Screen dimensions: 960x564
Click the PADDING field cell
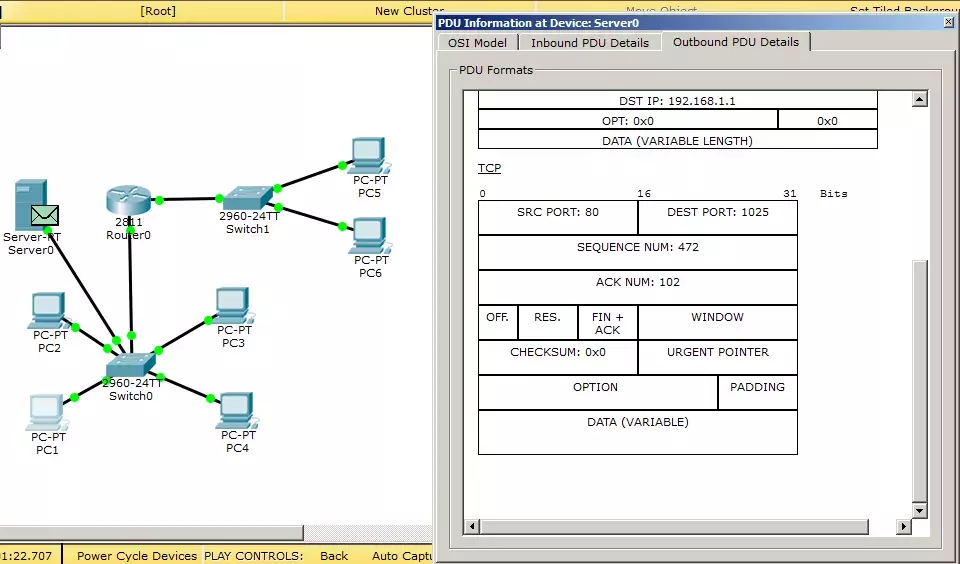point(757,393)
